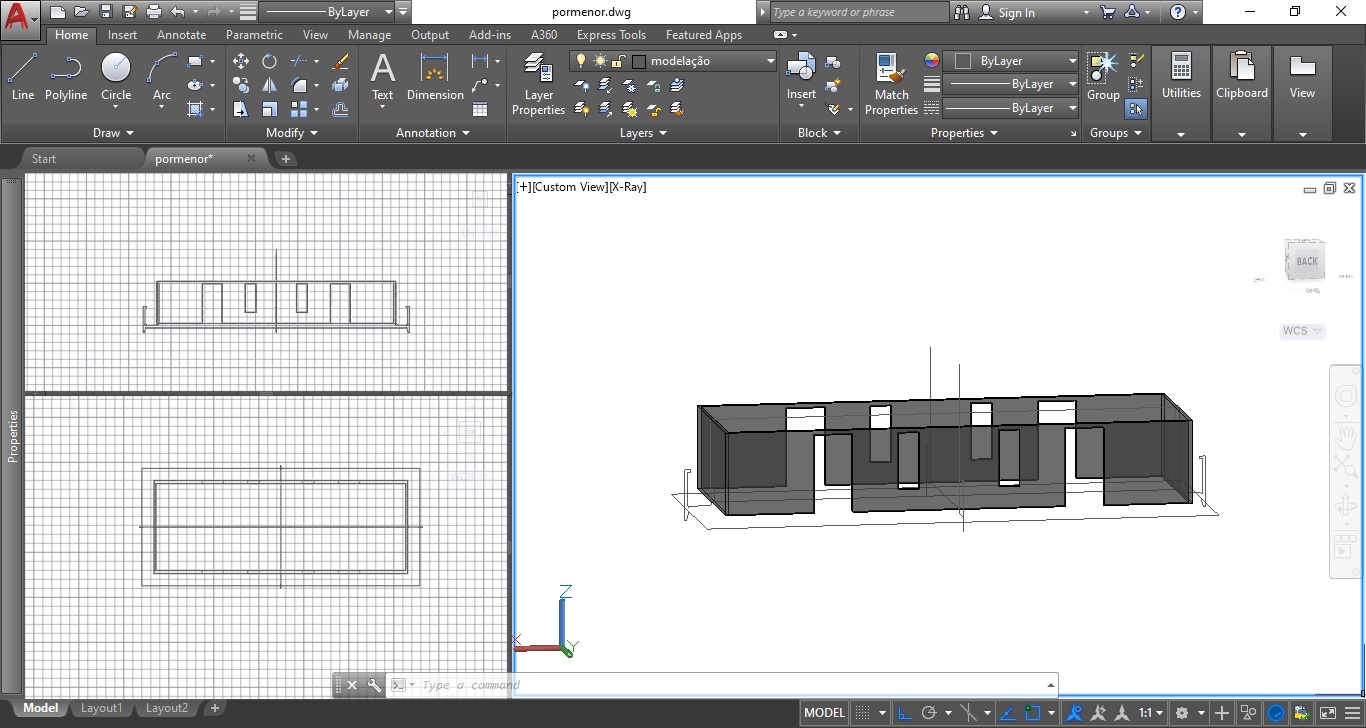The width and height of the screenshot is (1366, 728).
Task: Expand the Modify panel
Action: (292, 132)
